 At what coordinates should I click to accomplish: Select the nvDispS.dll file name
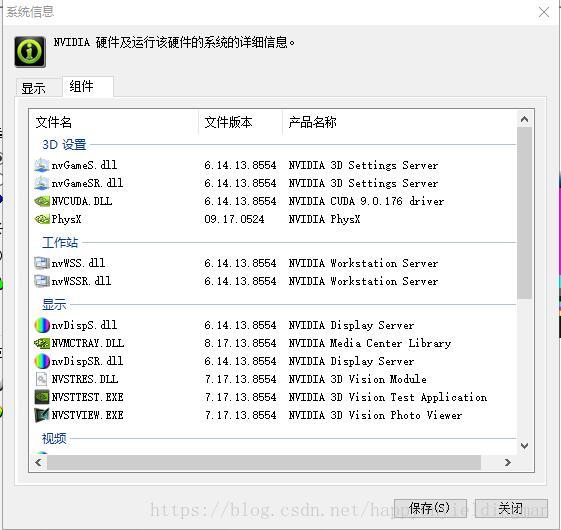84,325
